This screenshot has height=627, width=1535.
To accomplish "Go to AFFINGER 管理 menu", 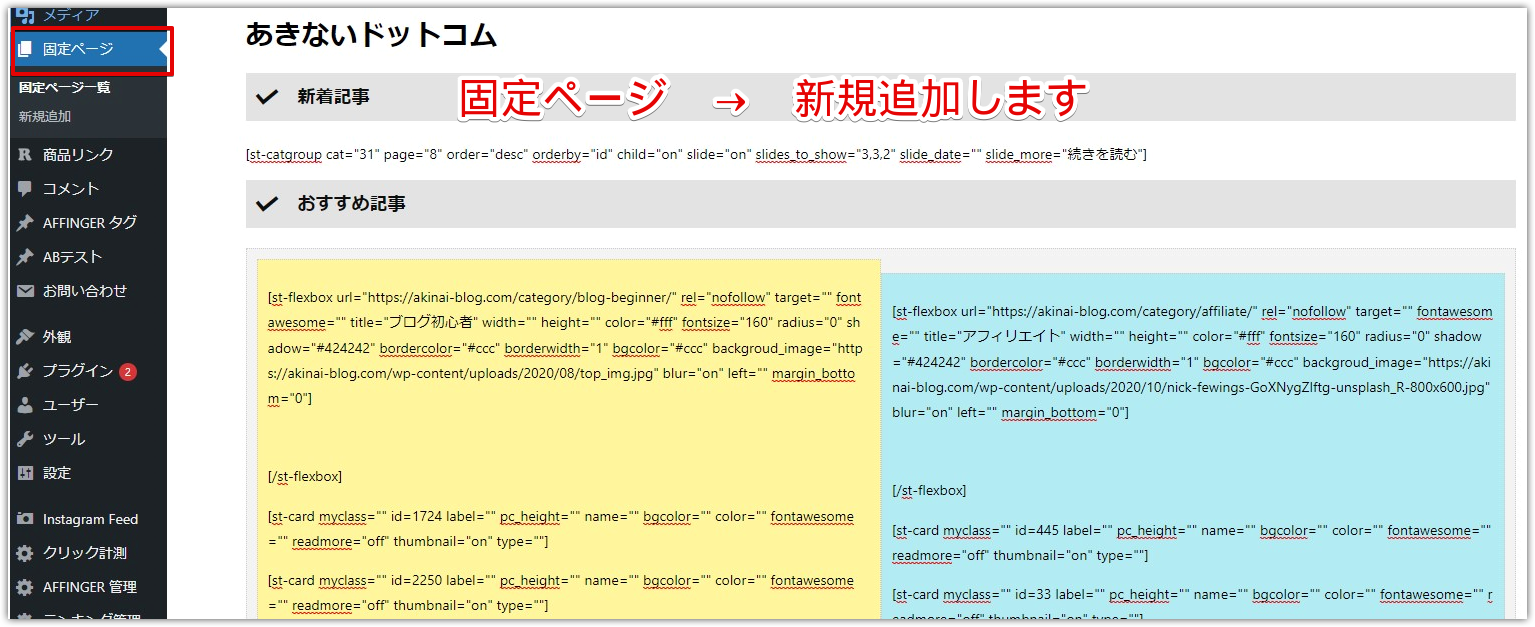I will coord(89,587).
